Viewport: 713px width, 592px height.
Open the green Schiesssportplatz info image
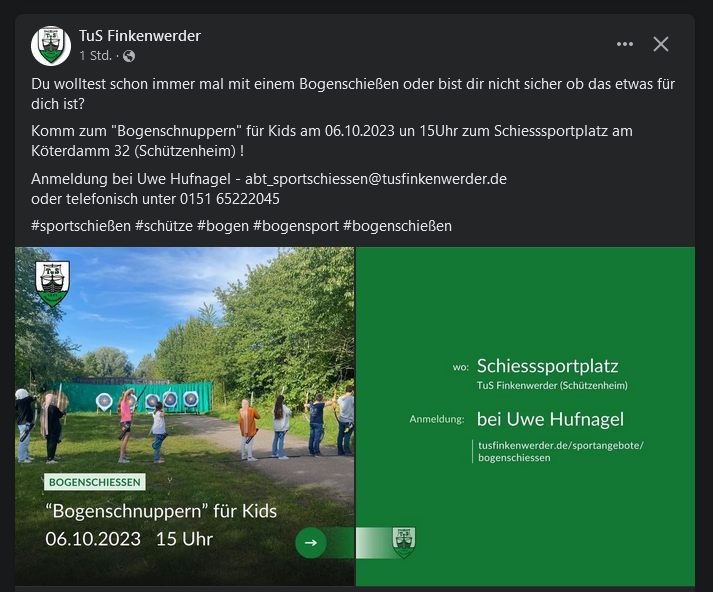525,416
